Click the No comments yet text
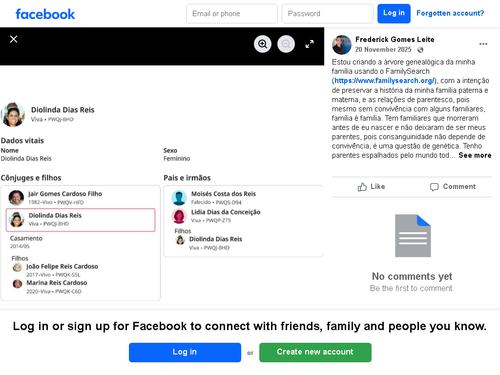Viewport: 500px width, 375px height. click(x=412, y=276)
